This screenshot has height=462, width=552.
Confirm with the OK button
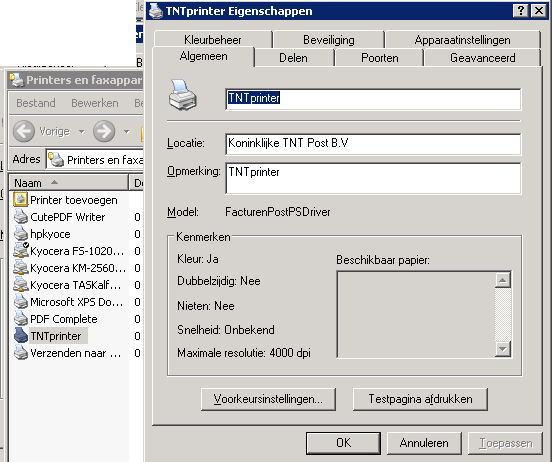pyautogui.click(x=343, y=443)
